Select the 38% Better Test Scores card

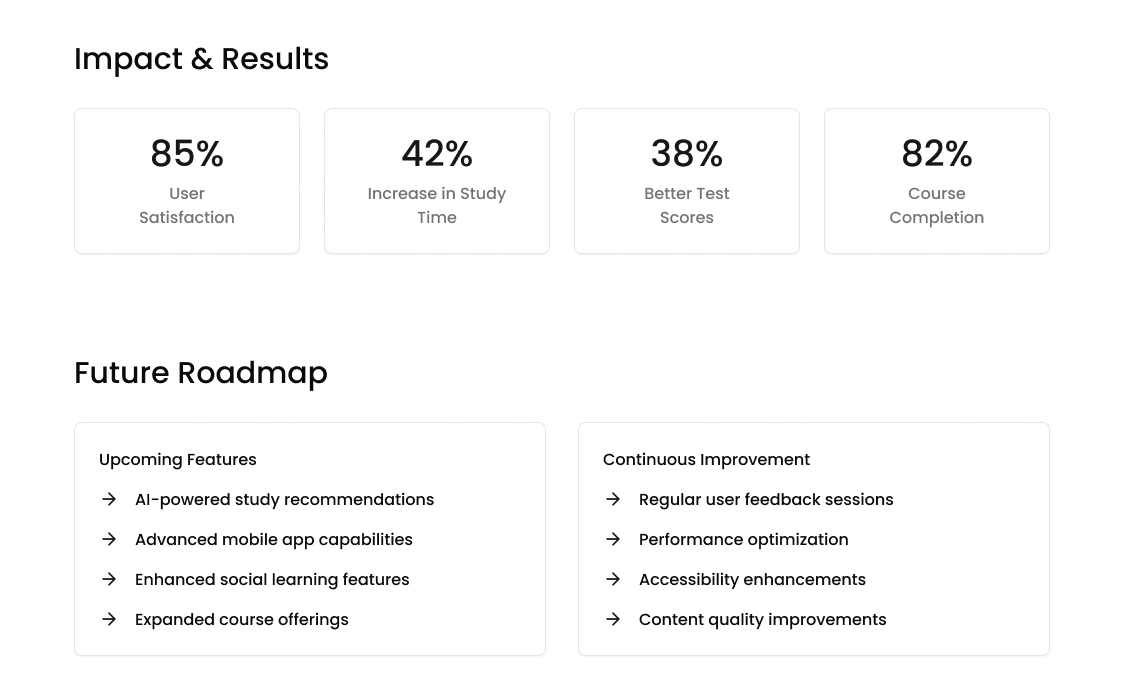687,181
